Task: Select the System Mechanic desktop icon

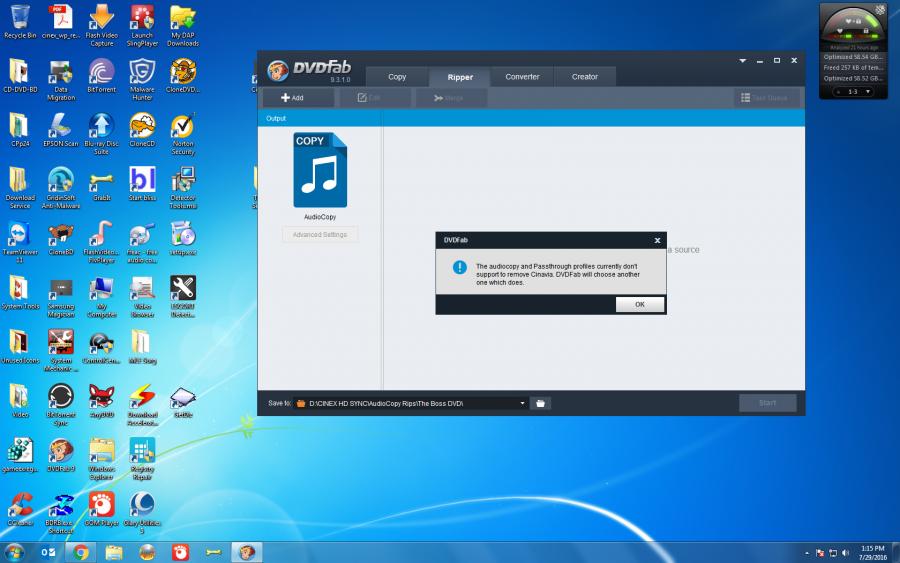Action: coord(61,350)
